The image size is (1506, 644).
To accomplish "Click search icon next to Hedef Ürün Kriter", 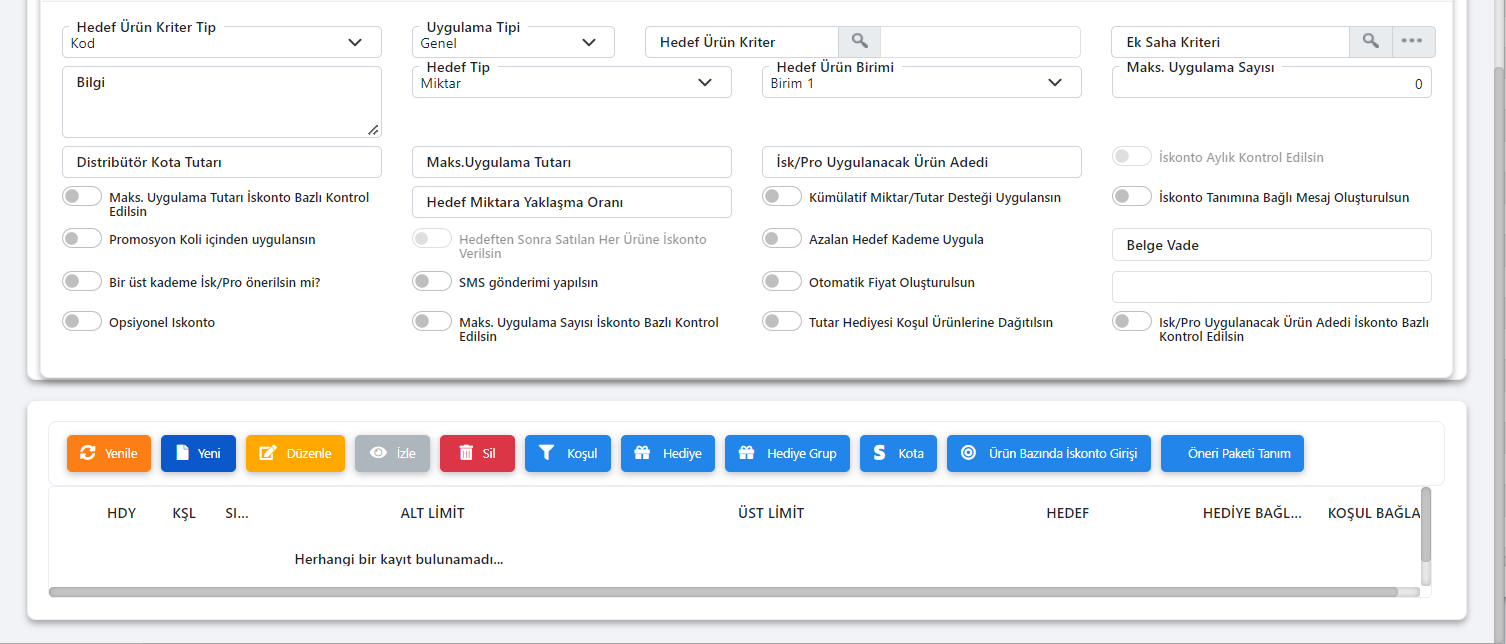I will click(859, 42).
